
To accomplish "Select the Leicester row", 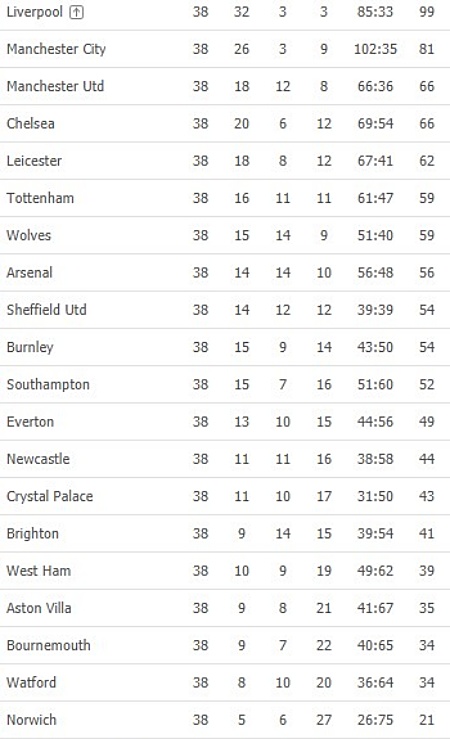I will pos(225,161).
